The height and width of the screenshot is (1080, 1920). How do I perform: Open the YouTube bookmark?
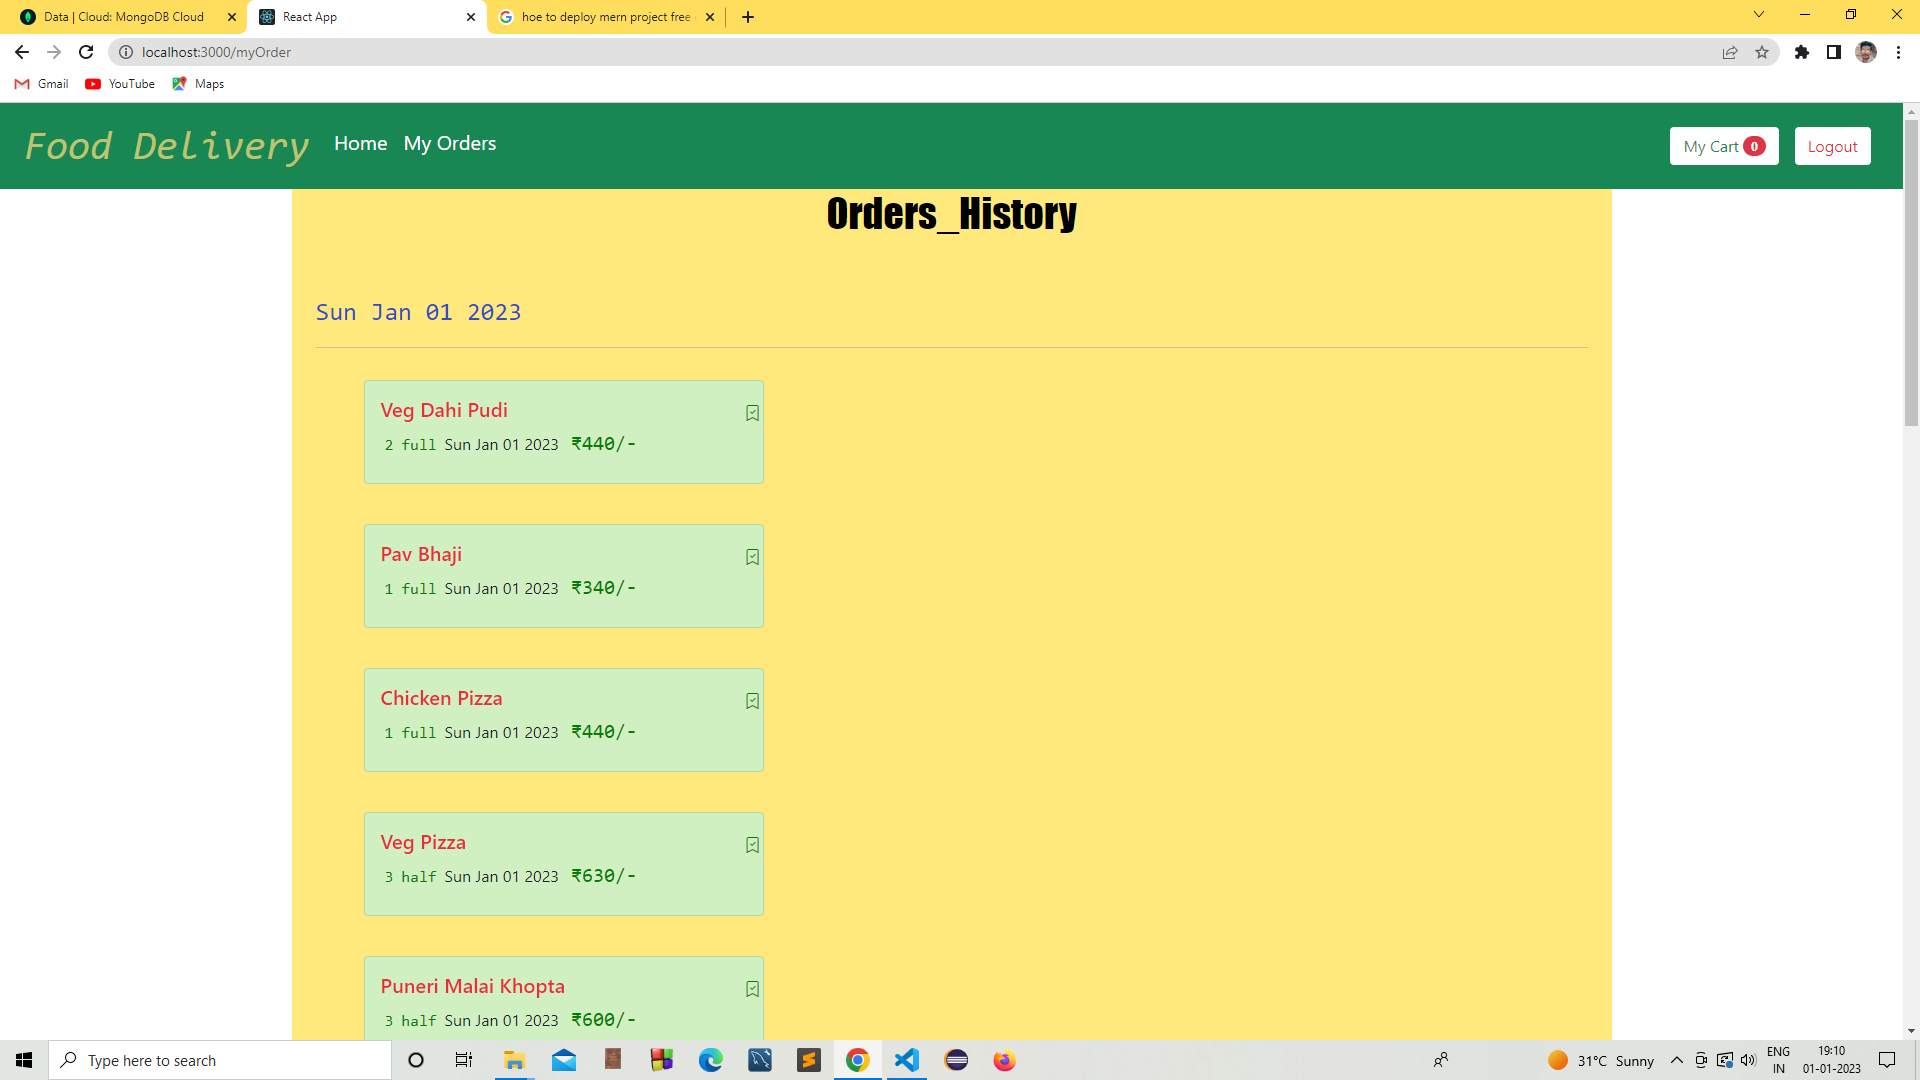(x=120, y=84)
